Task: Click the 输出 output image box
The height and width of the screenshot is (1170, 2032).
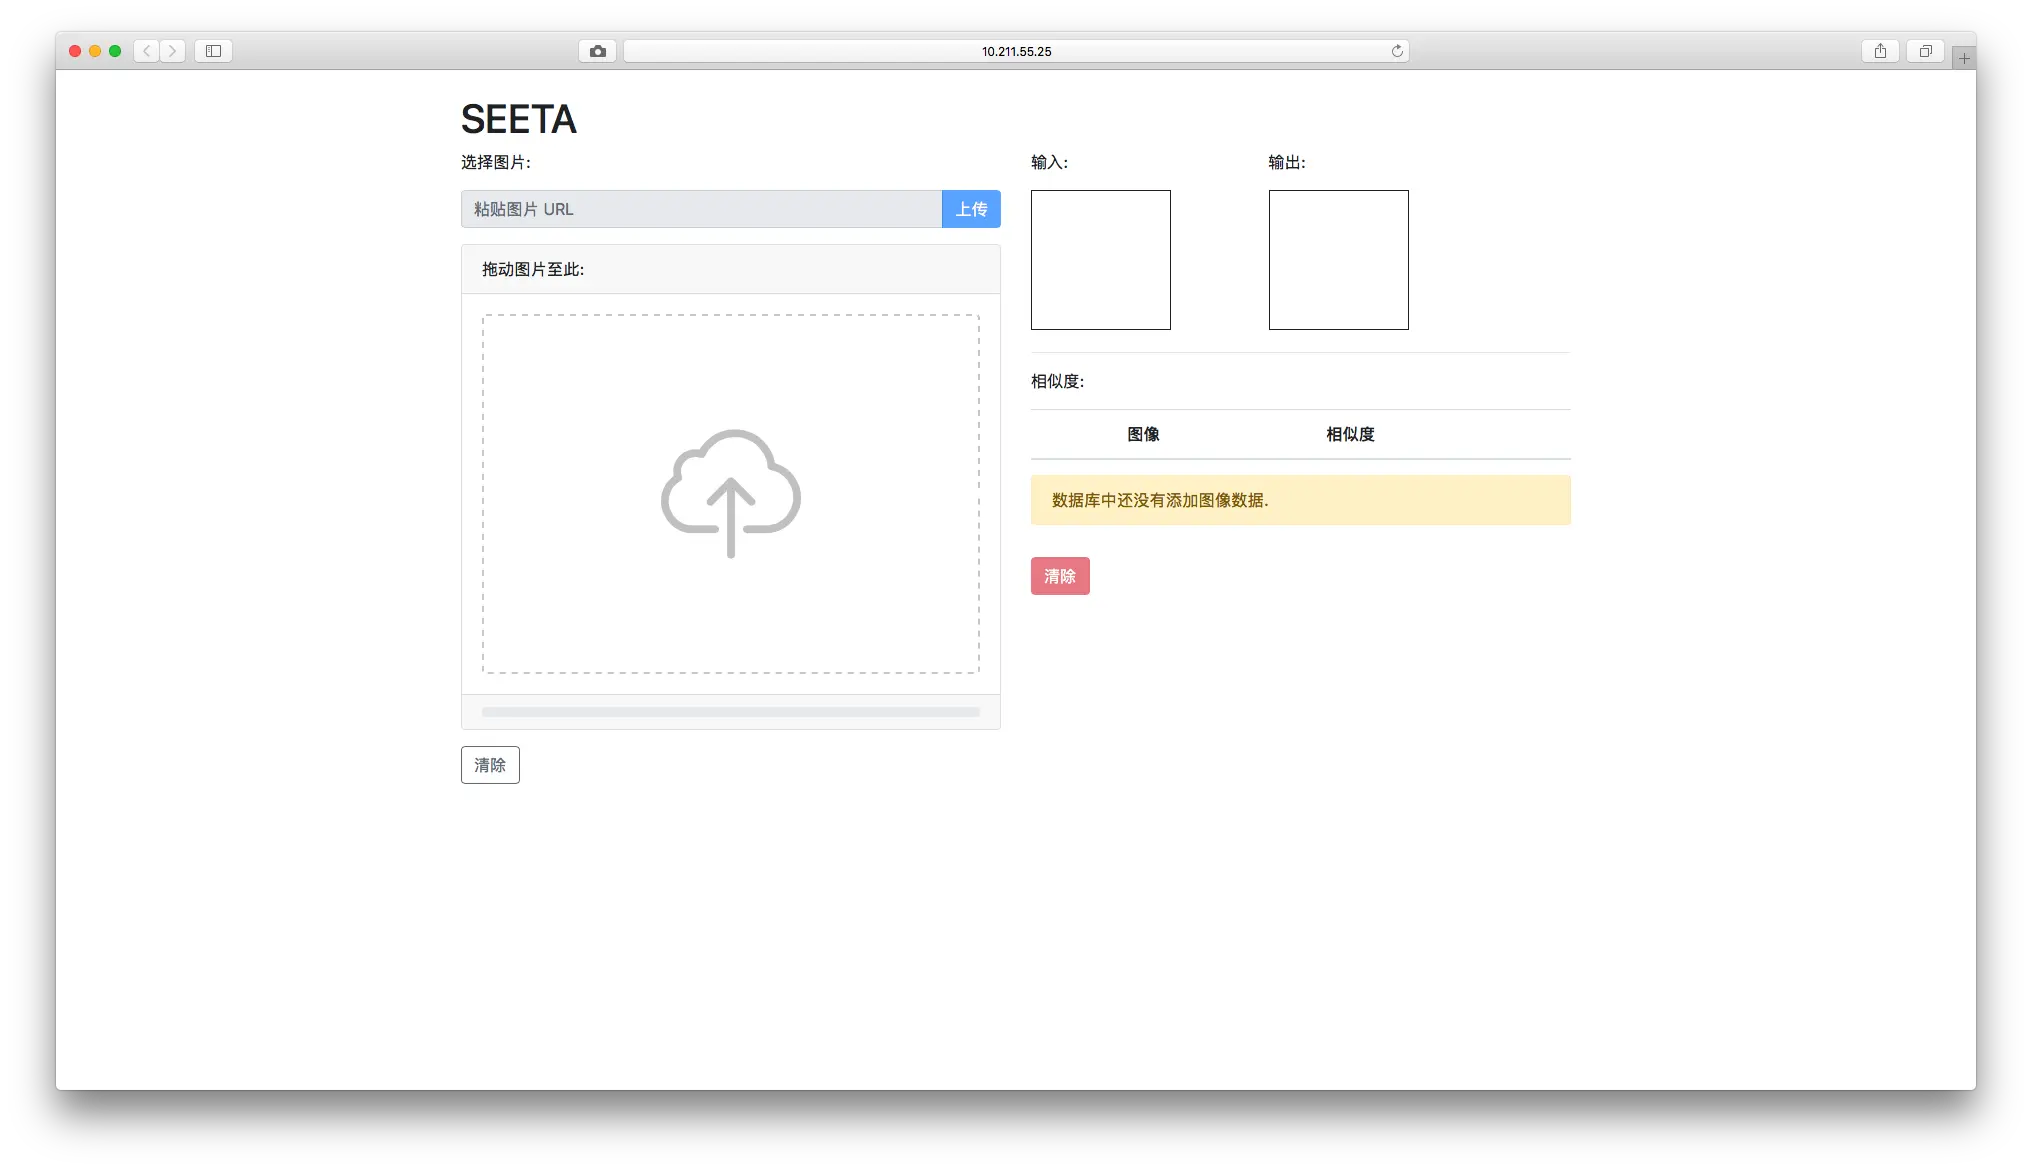Action: coord(1338,259)
